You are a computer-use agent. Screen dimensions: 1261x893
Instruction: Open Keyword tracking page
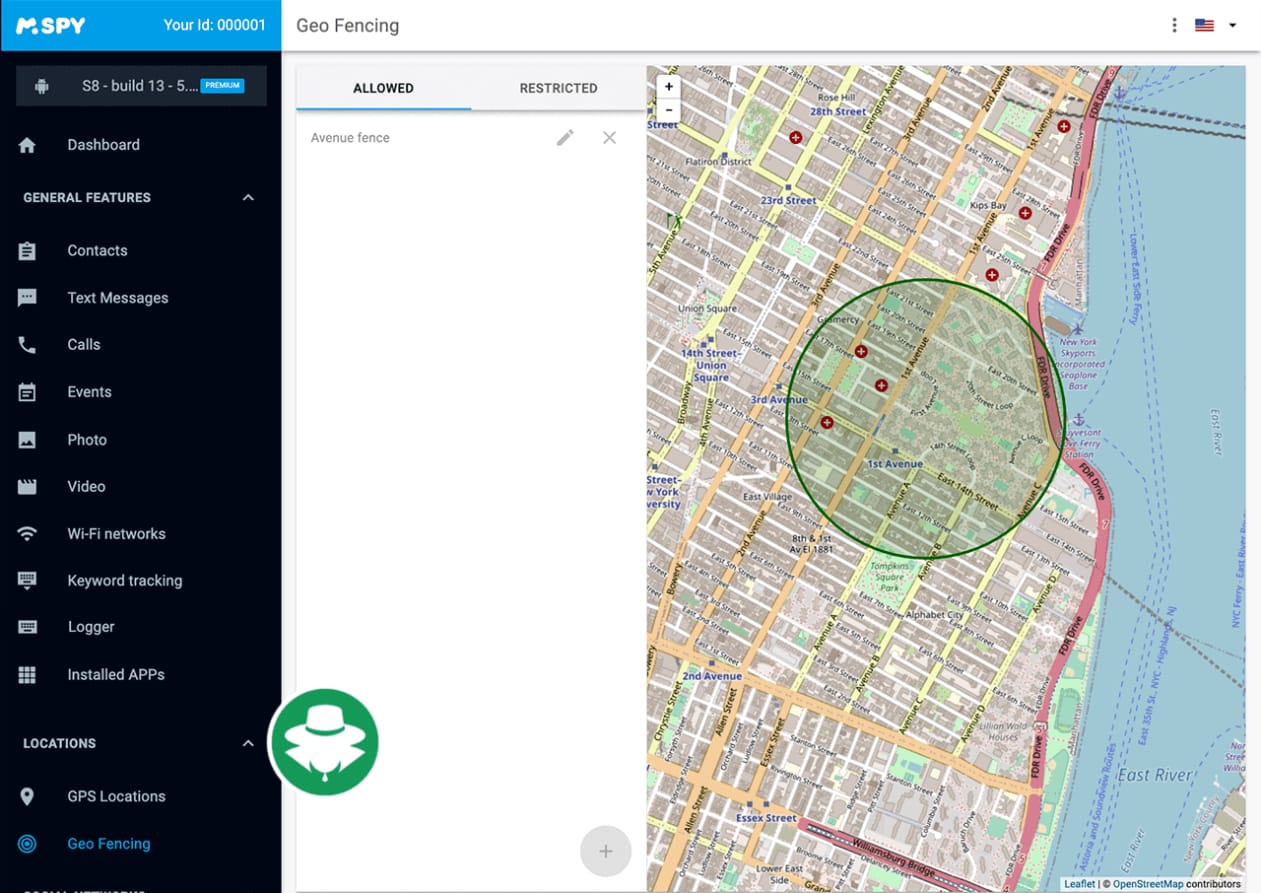[124, 581]
